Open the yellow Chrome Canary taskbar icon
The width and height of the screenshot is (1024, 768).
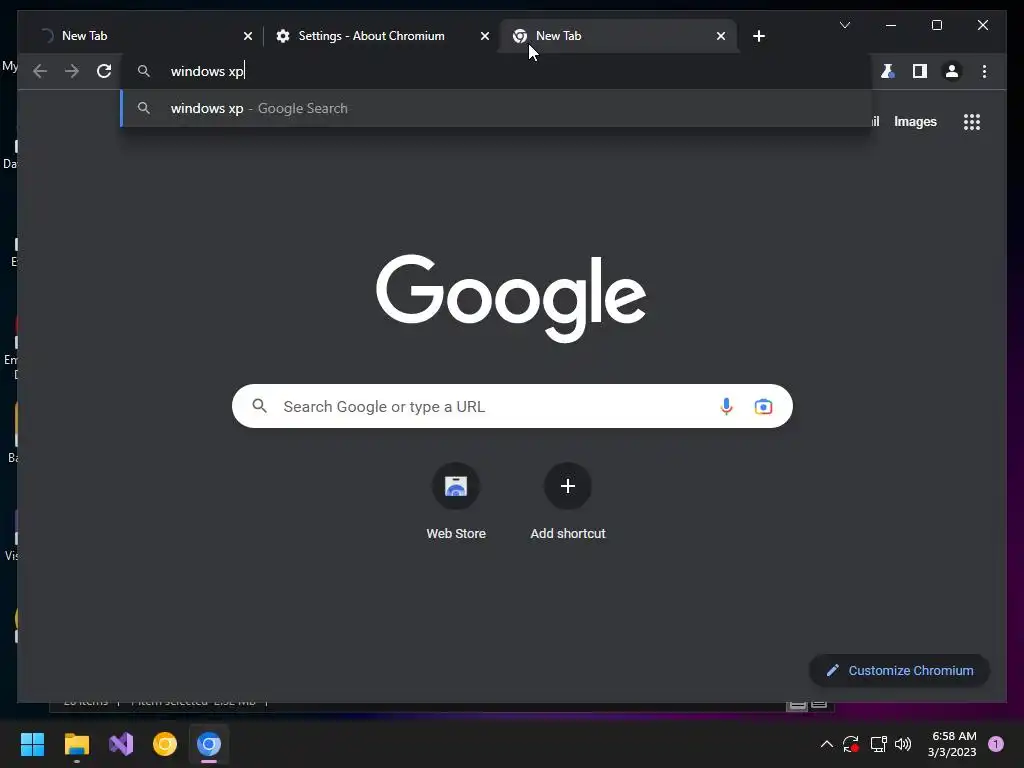165,744
